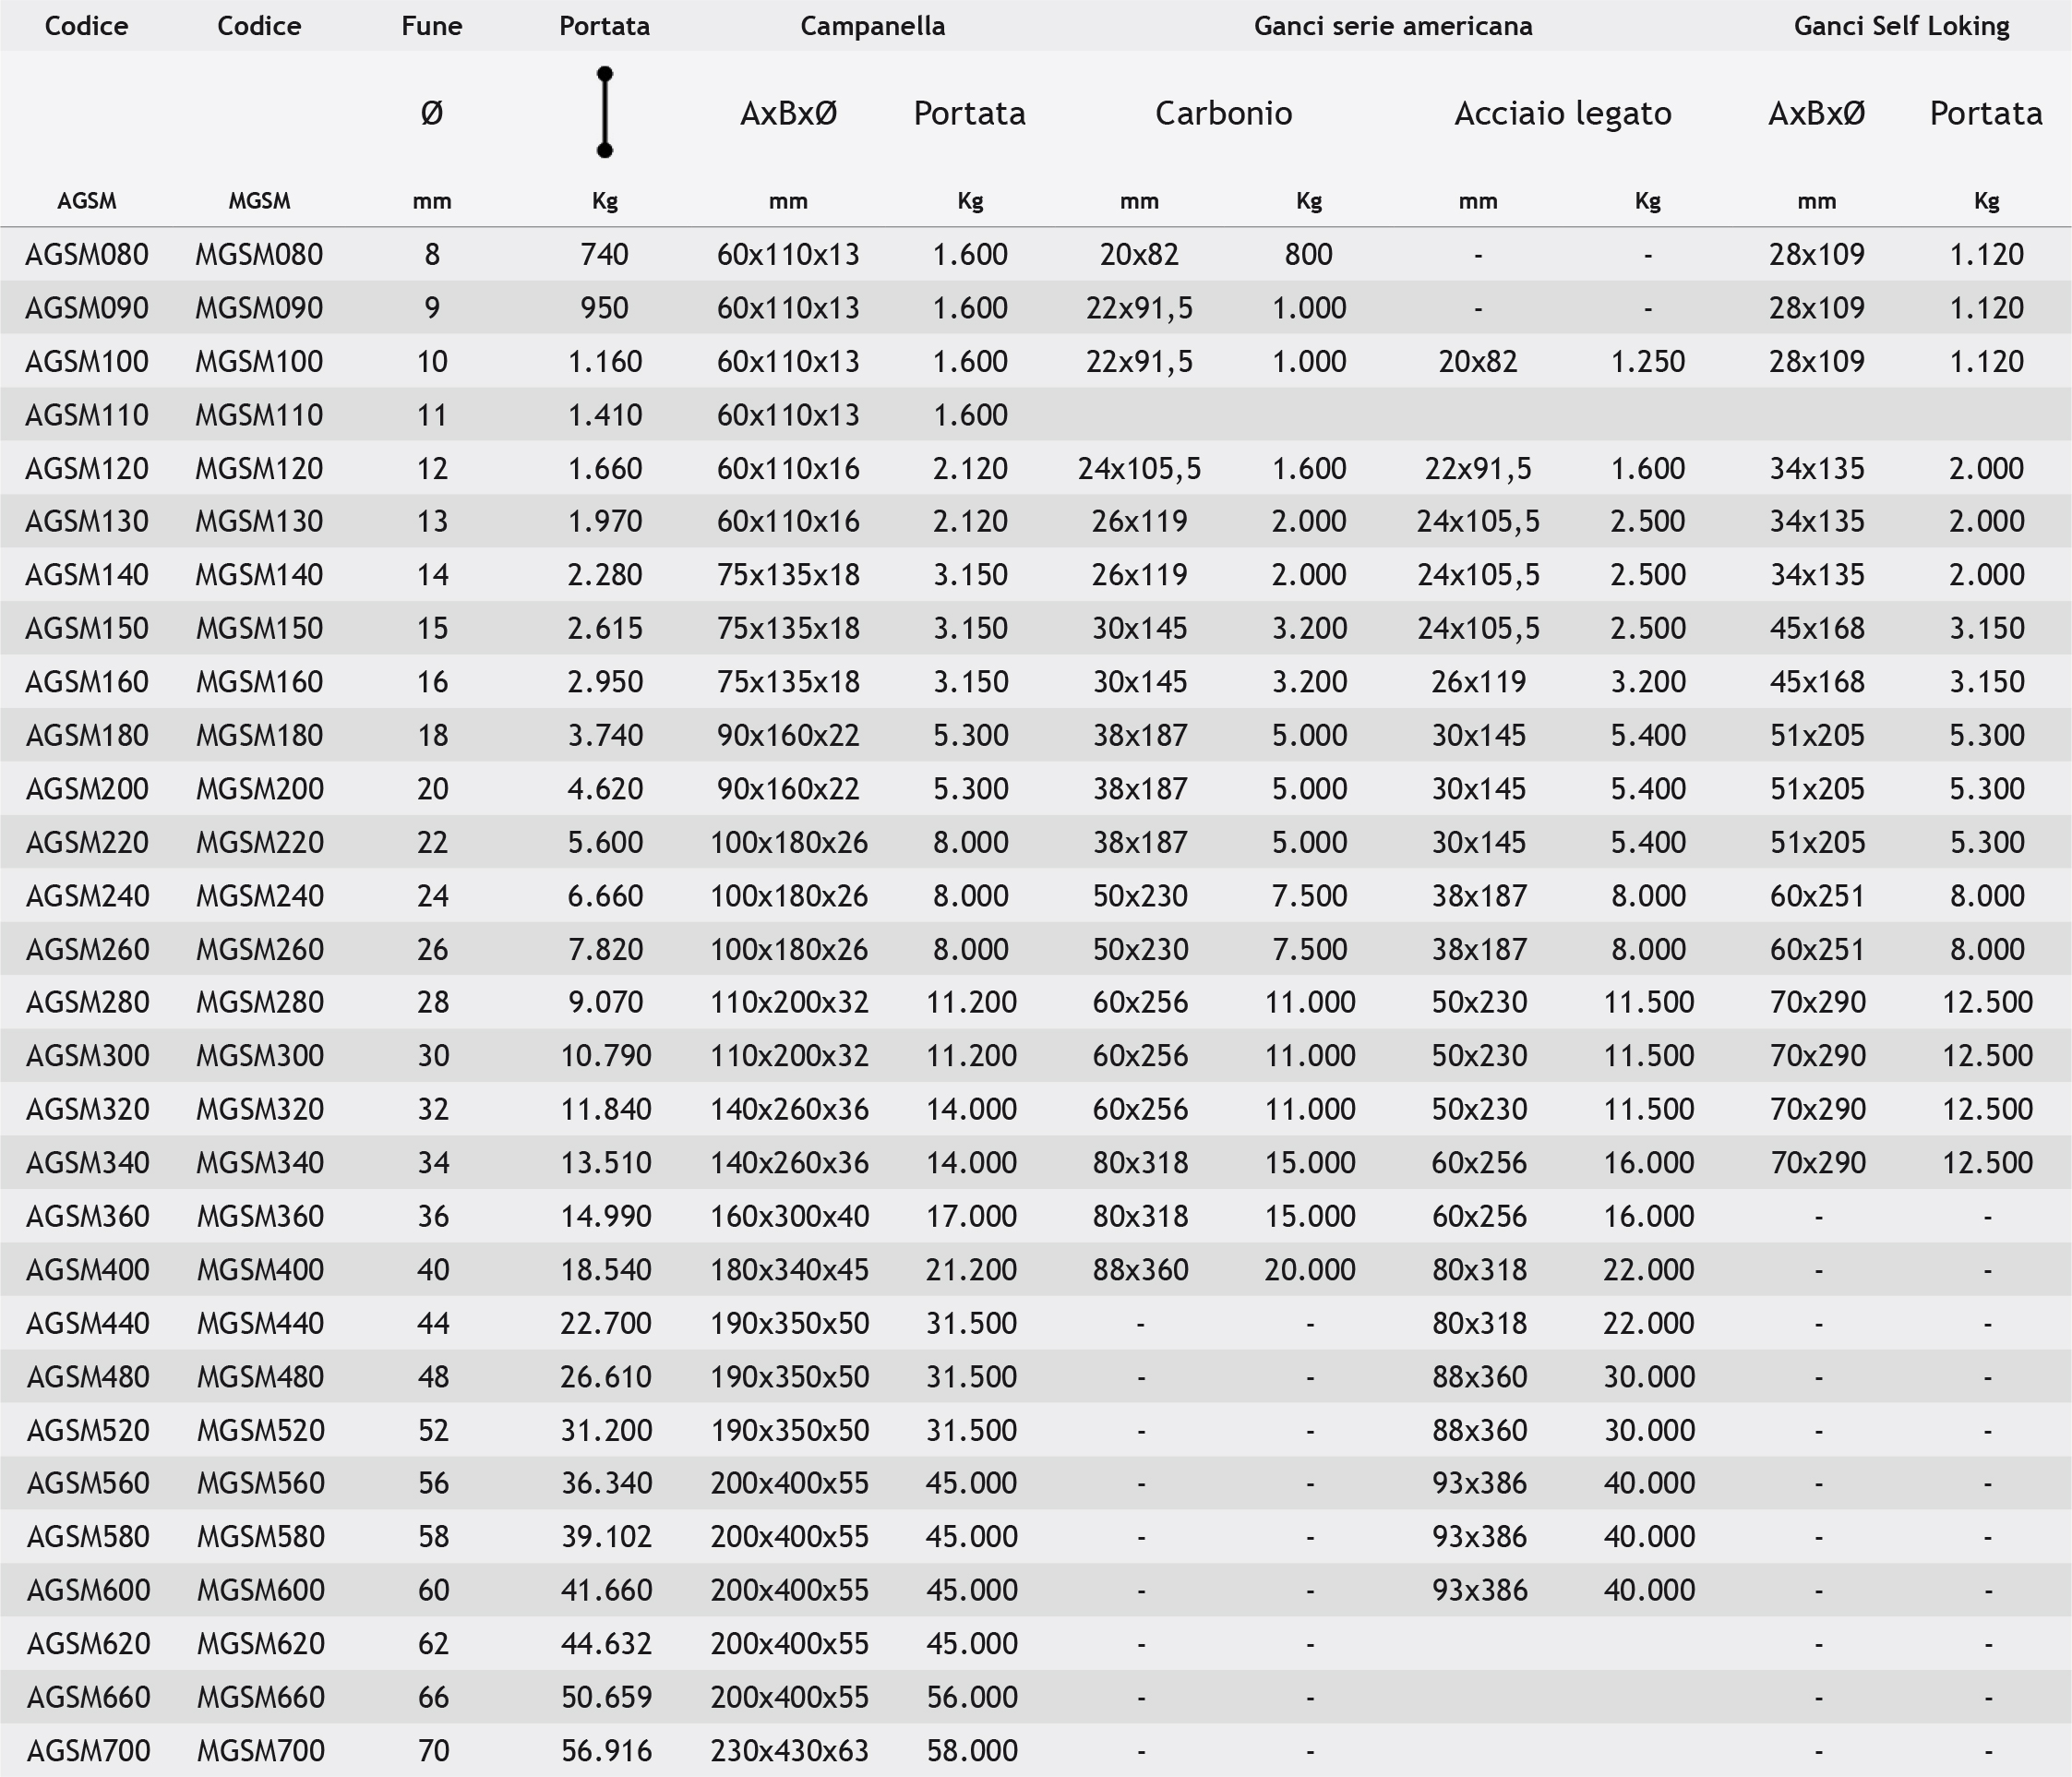Select the Acciaio legato subheader
This screenshot has height=1777, width=2072.
point(1562,114)
